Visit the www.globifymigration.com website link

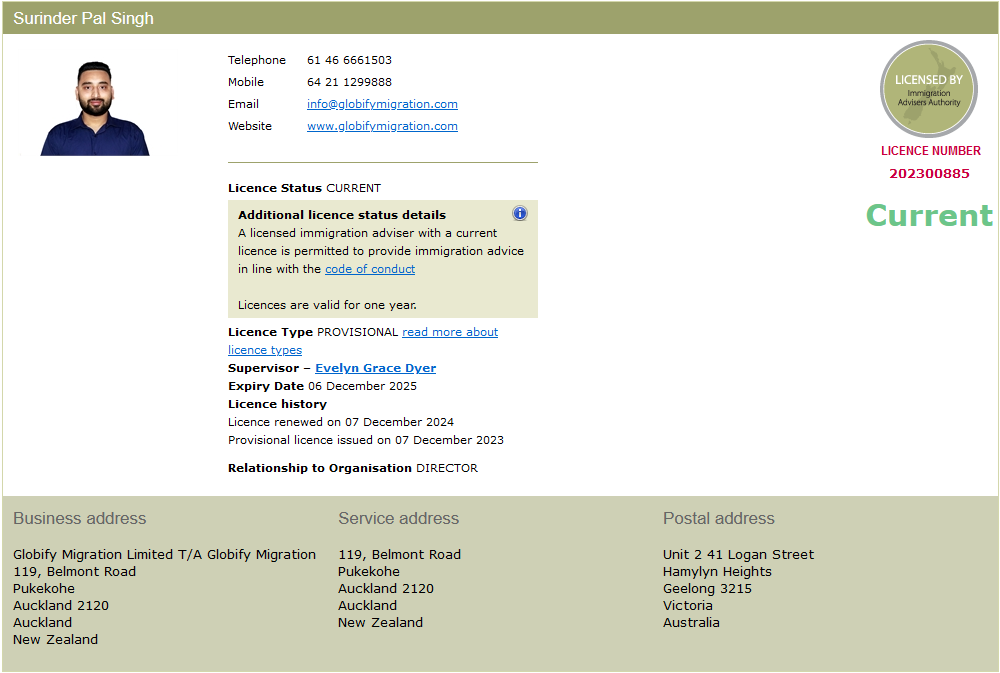pyautogui.click(x=382, y=126)
